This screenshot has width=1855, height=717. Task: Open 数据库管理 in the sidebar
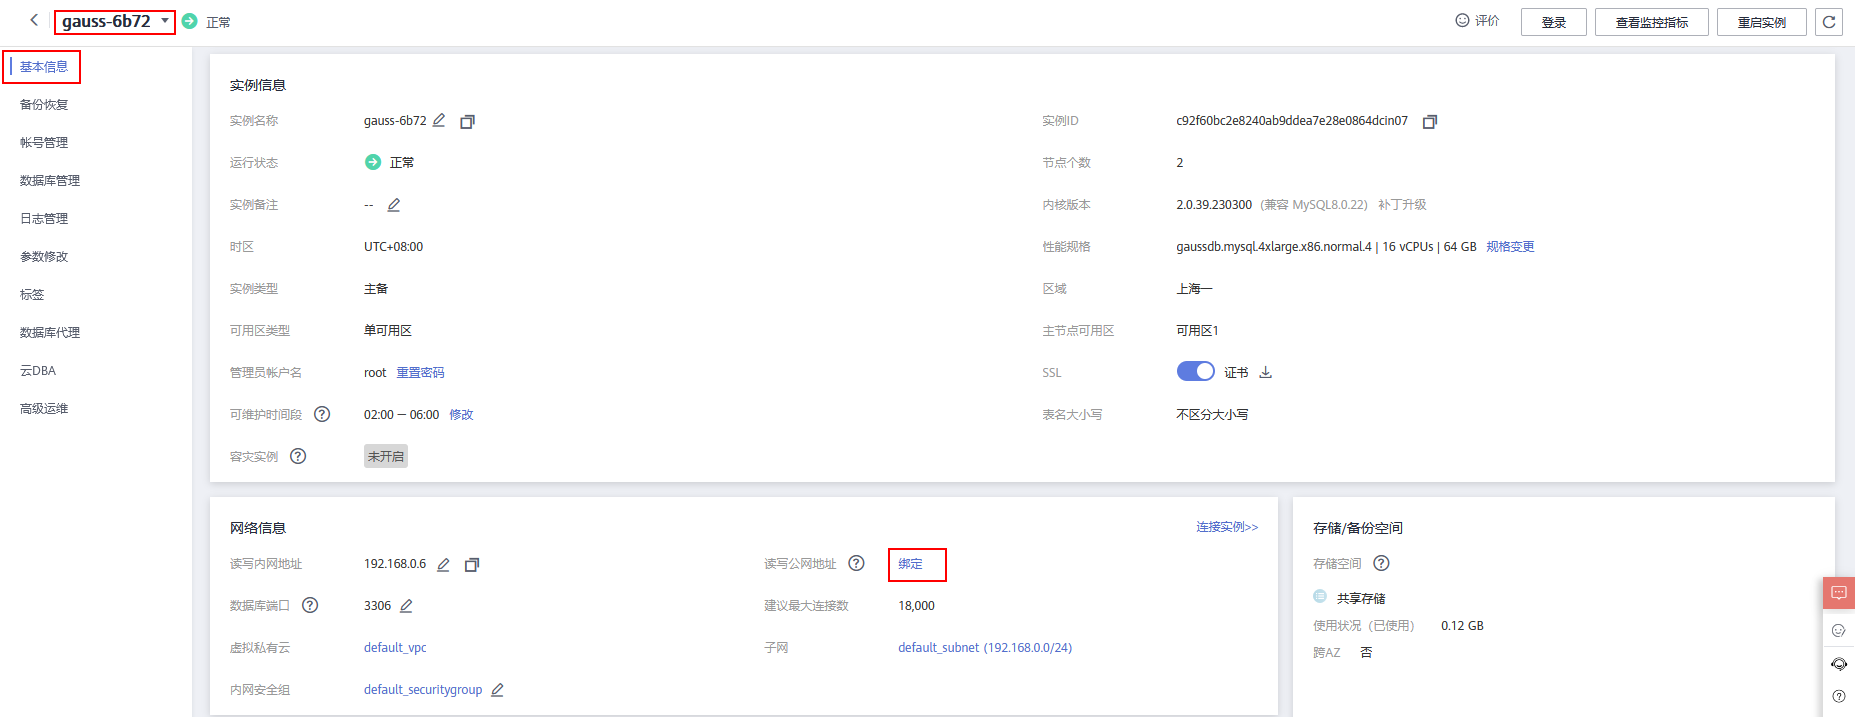point(50,181)
